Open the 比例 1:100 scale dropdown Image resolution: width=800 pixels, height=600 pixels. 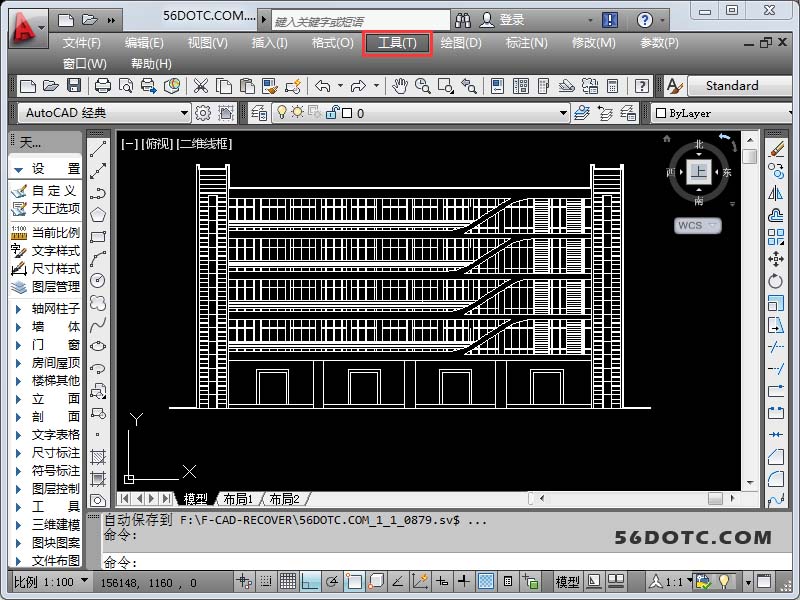click(84, 581)
